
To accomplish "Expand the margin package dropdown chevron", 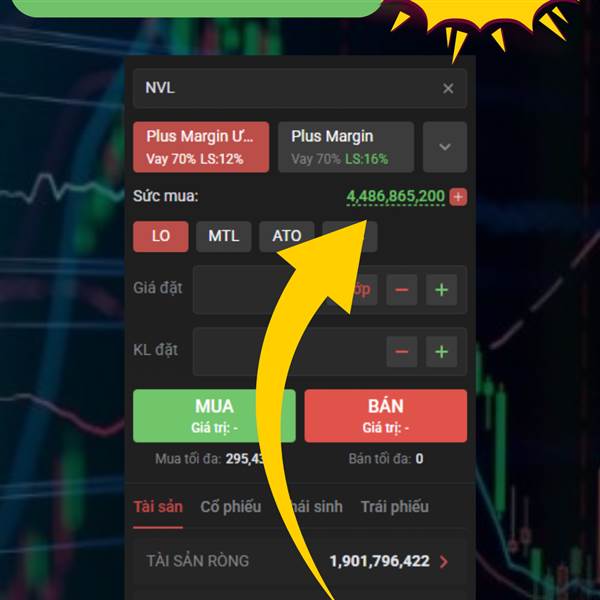I will coord(445,147).
